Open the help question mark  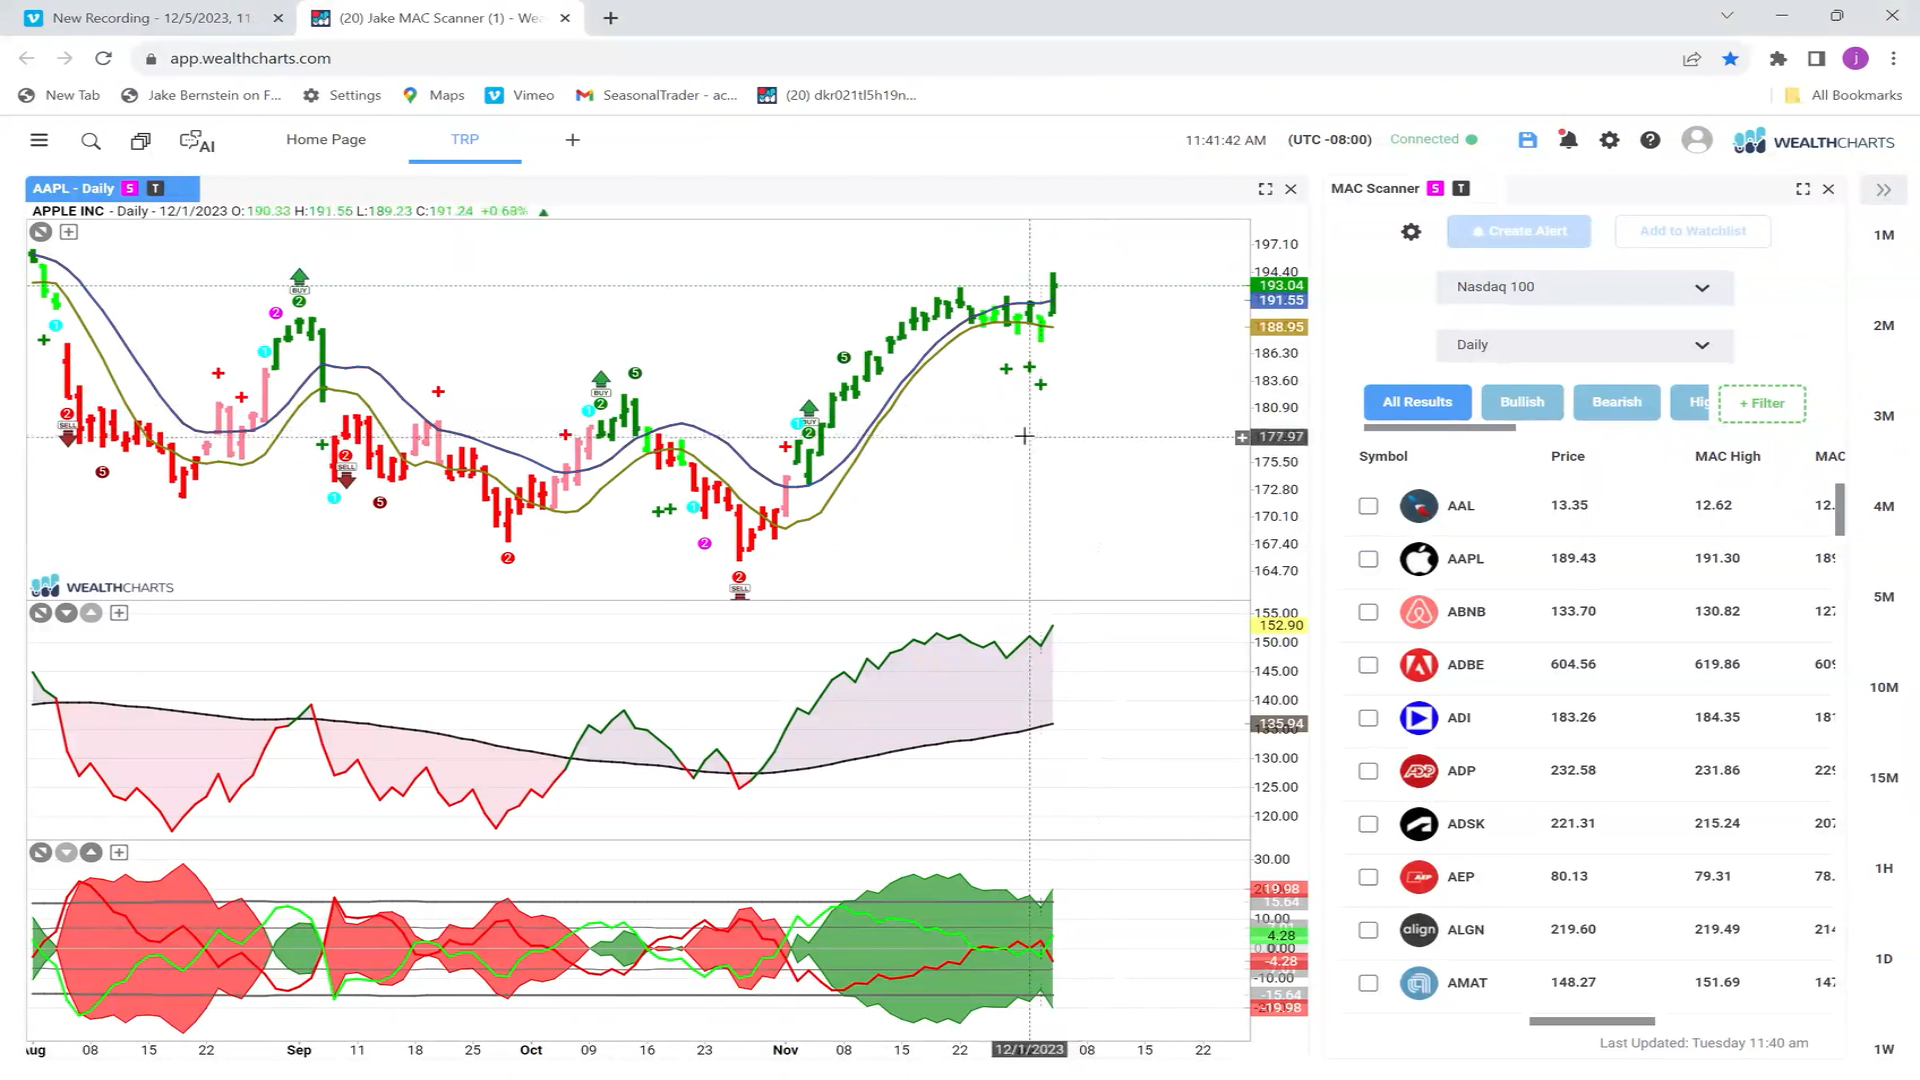tap(1650, 140)
